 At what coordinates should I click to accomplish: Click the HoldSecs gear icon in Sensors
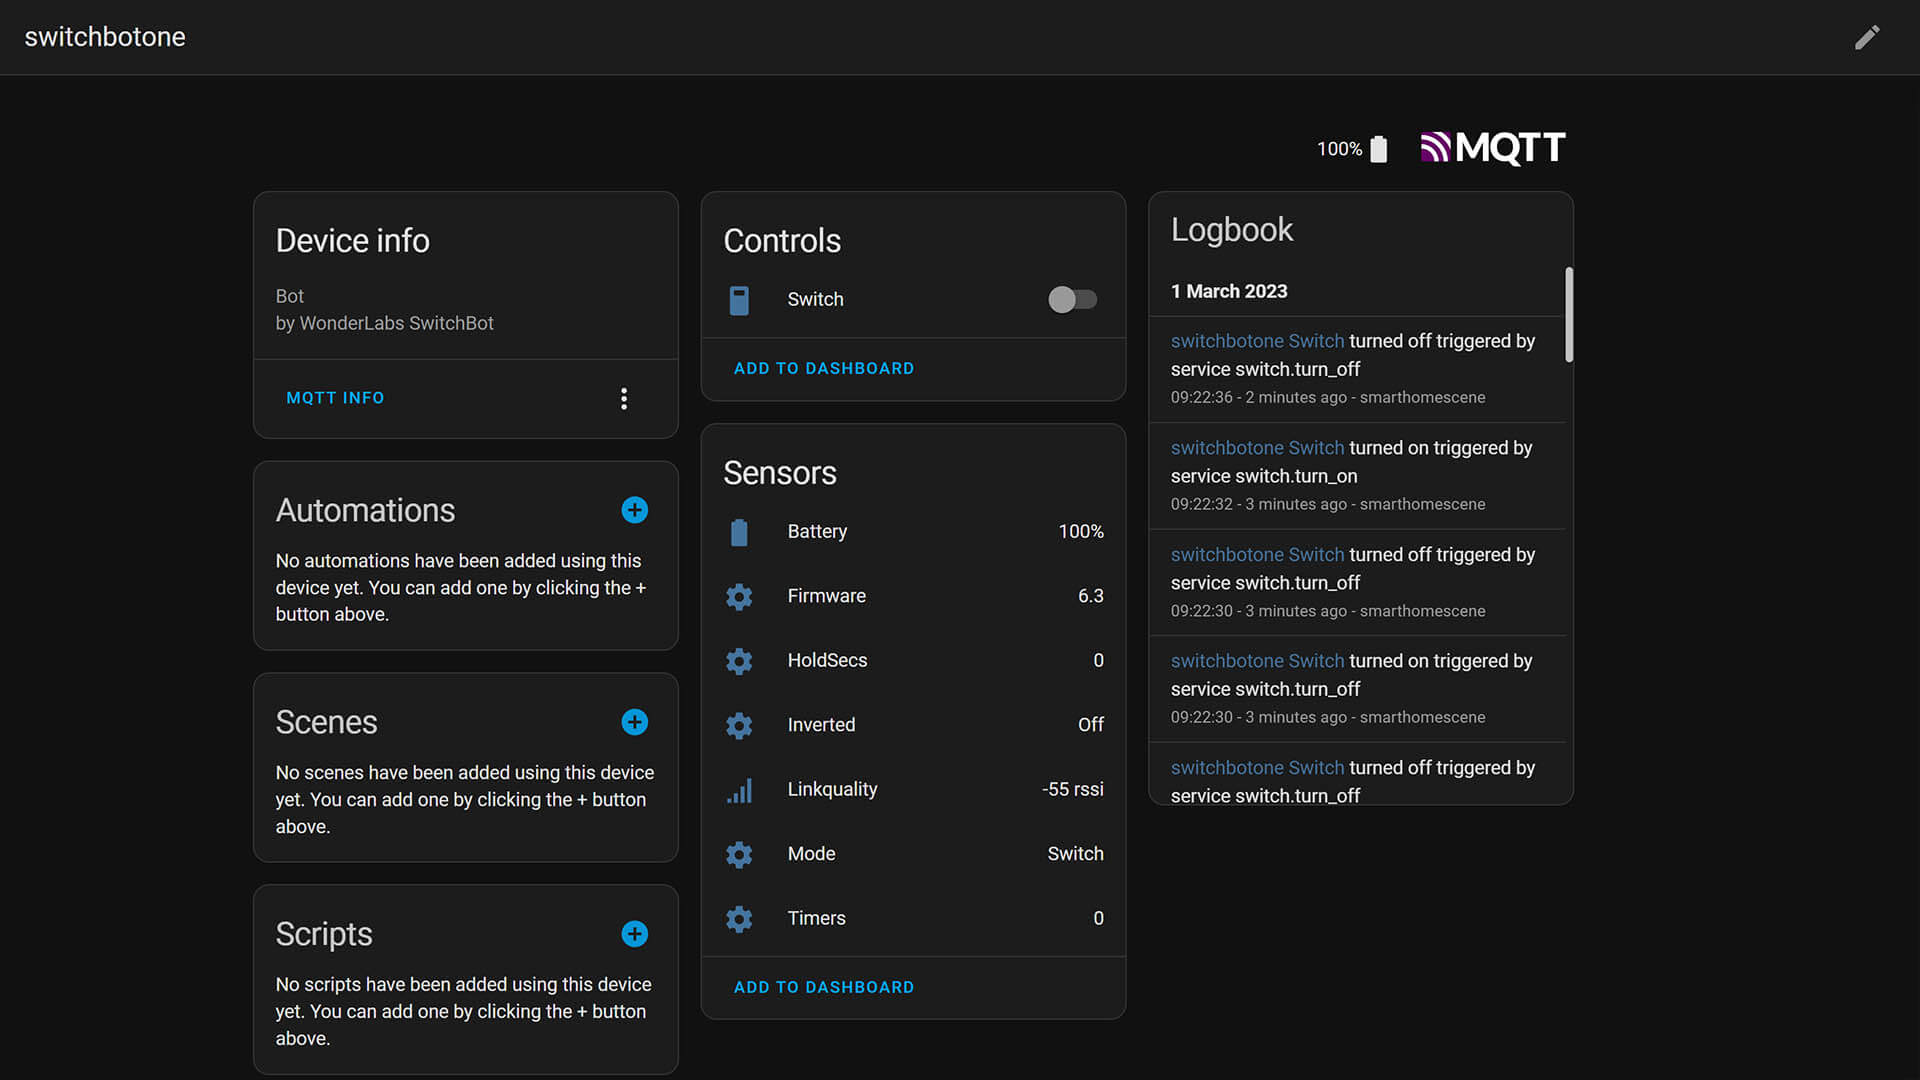[x=740, y=661]
